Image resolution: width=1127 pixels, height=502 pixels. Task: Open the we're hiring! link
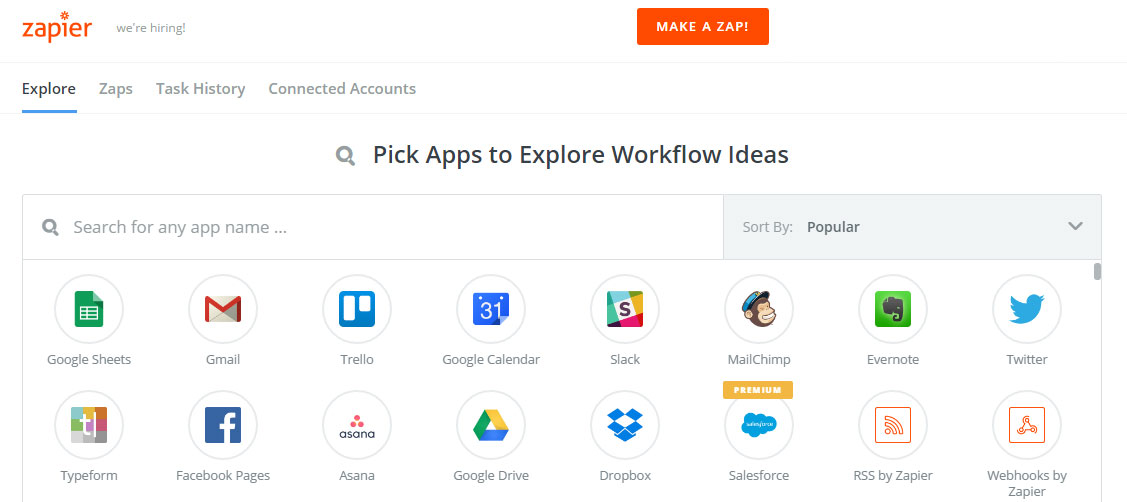(151, 29)
